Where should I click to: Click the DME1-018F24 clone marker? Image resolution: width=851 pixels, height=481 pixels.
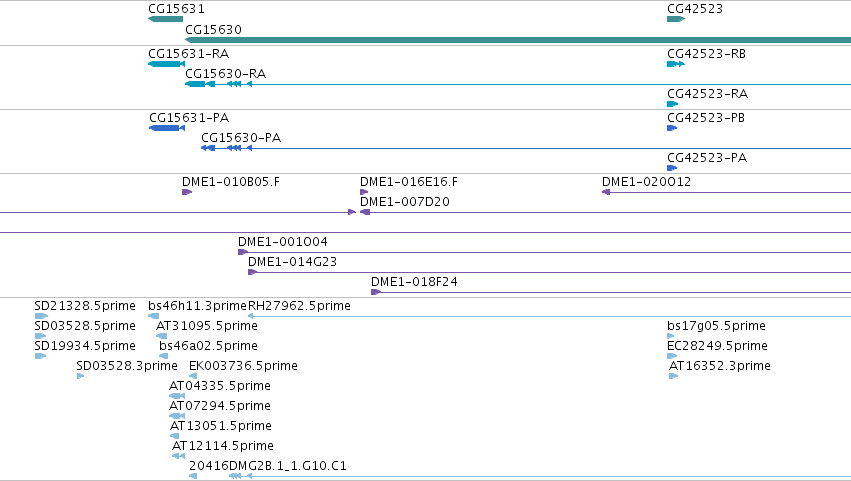376,292
